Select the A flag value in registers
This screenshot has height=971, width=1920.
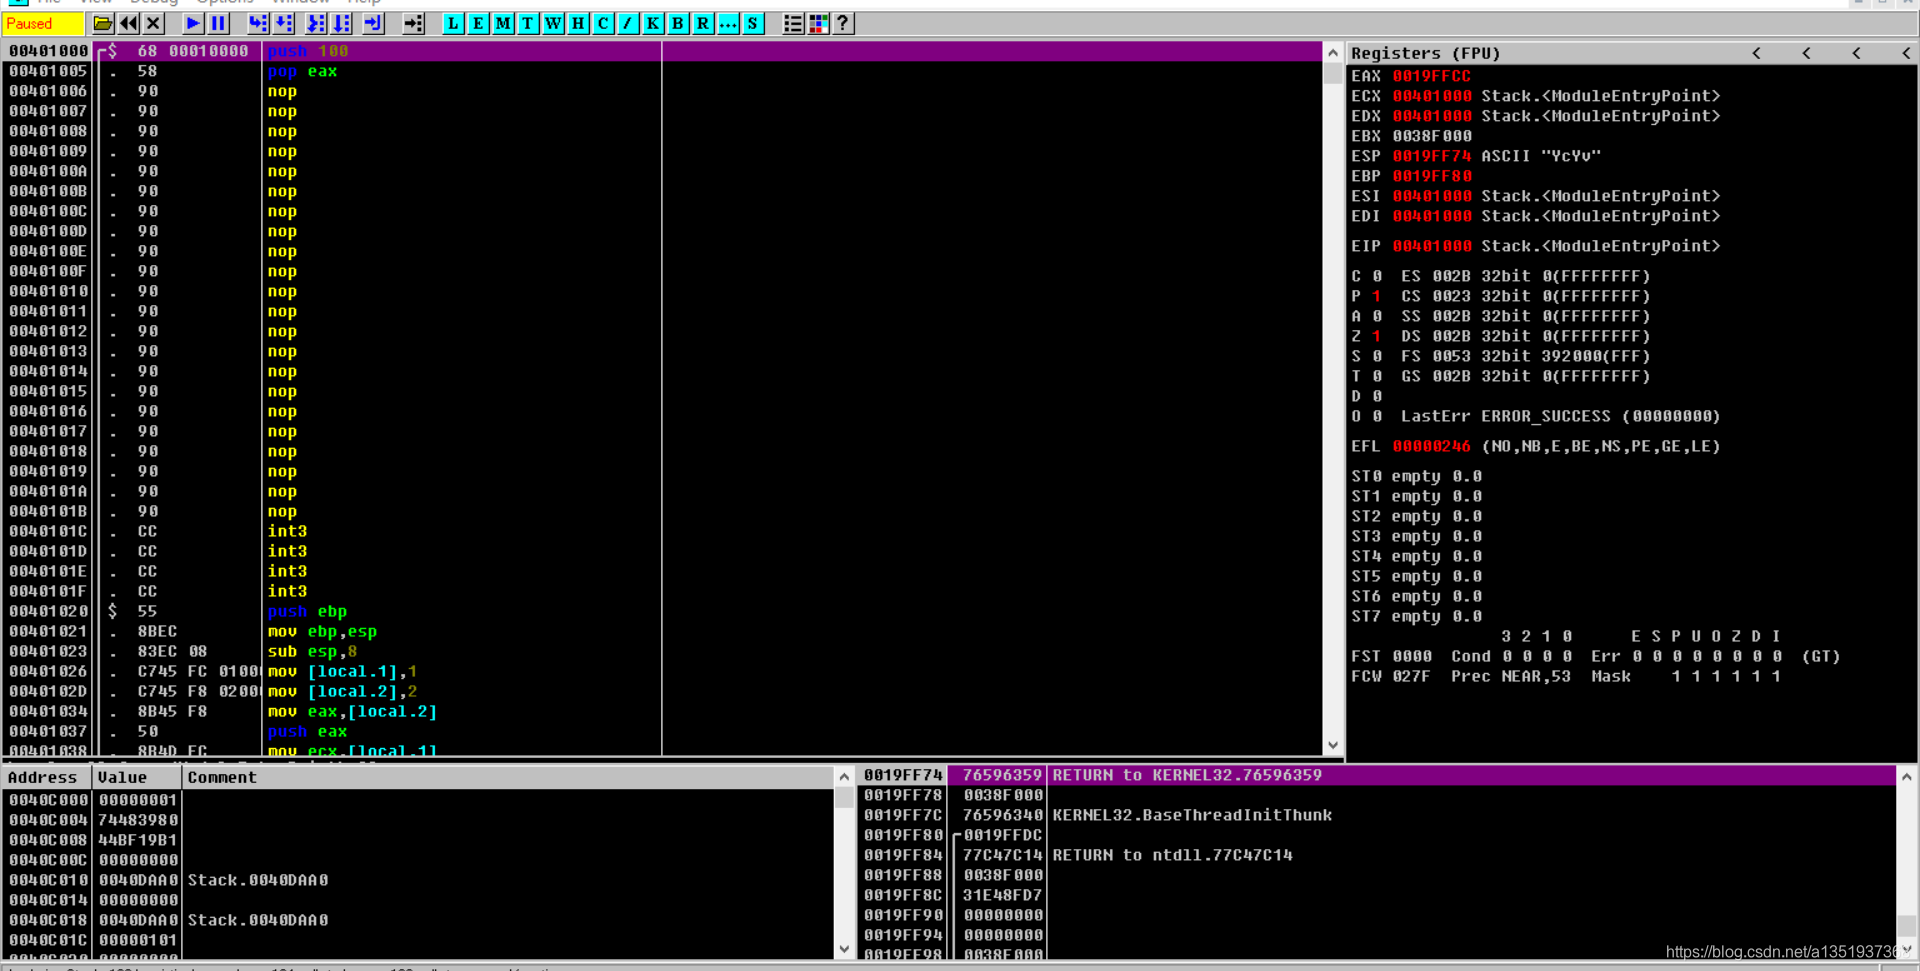point(1377,316)
